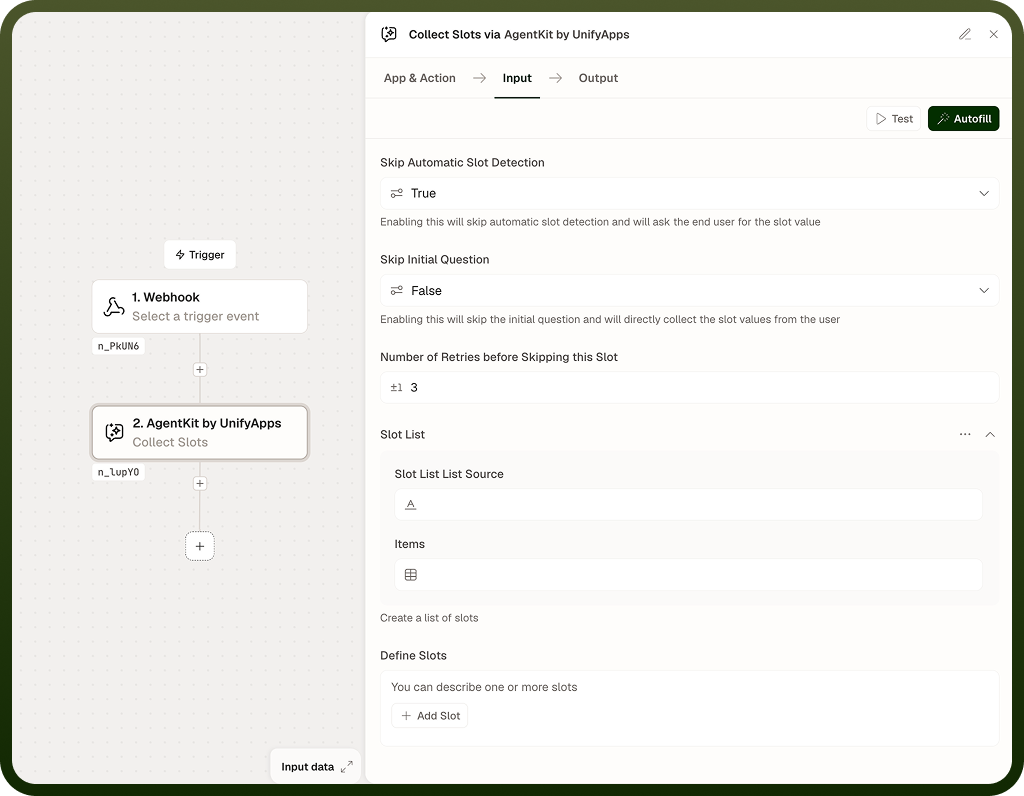Collapse the Slot List section
The image size is (1024, 796).
click(x=990, y=434)
